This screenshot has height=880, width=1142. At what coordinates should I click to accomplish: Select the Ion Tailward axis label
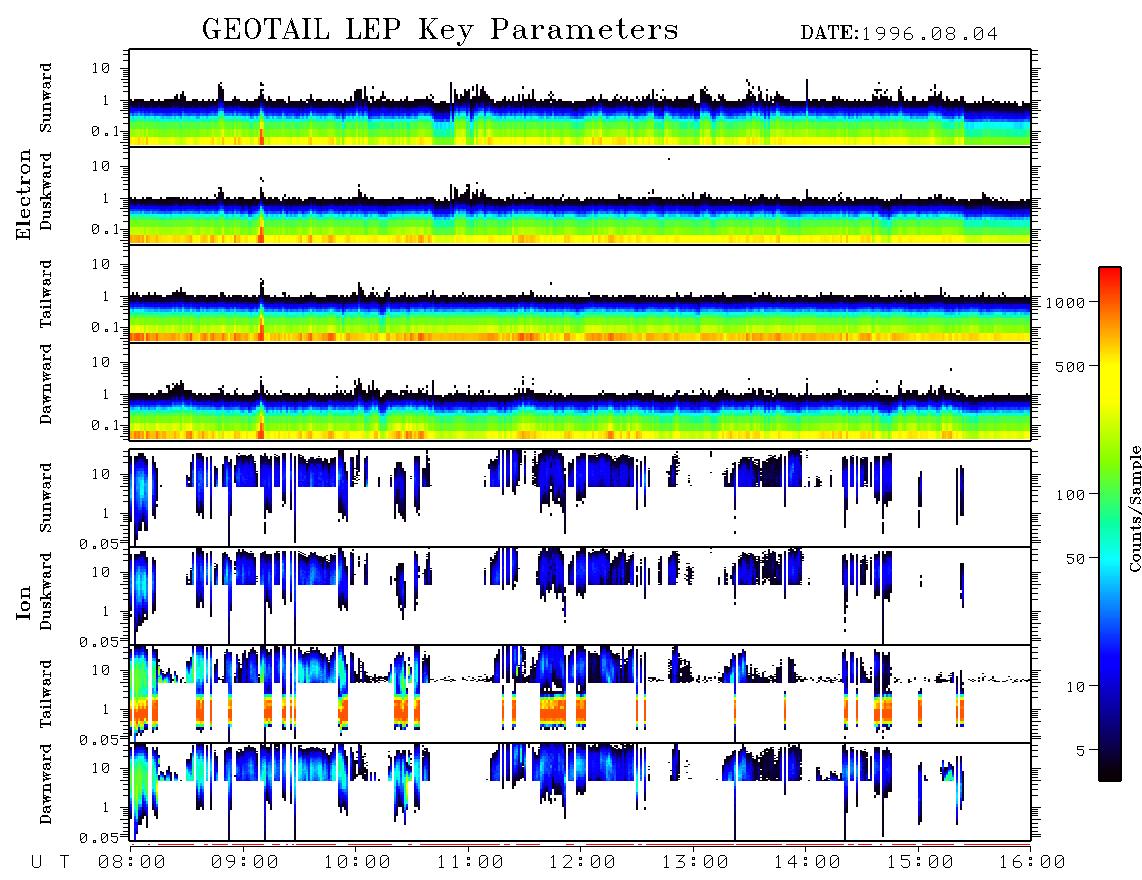click(x=46, y=694)
